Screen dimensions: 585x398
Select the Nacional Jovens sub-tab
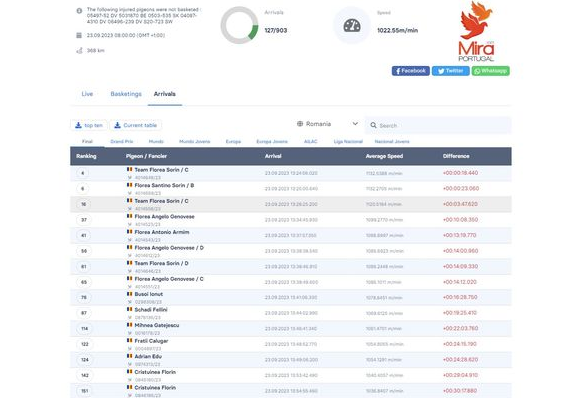pyautogui.click(x=392, y=141)
